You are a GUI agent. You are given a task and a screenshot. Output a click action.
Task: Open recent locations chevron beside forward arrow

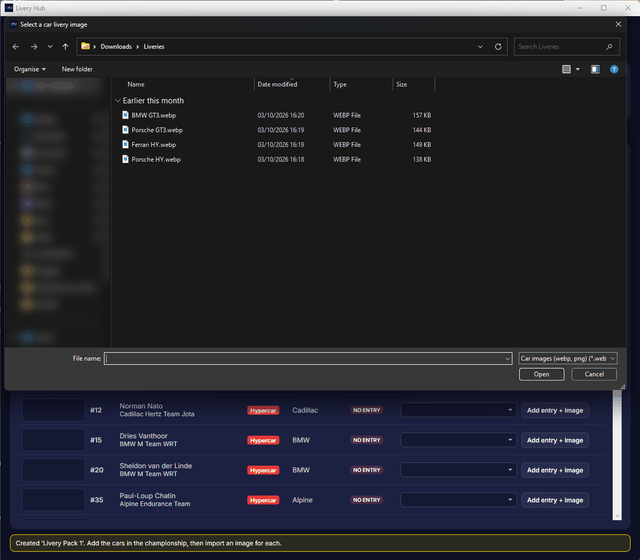pyautogui.click(x=50, y=47)
